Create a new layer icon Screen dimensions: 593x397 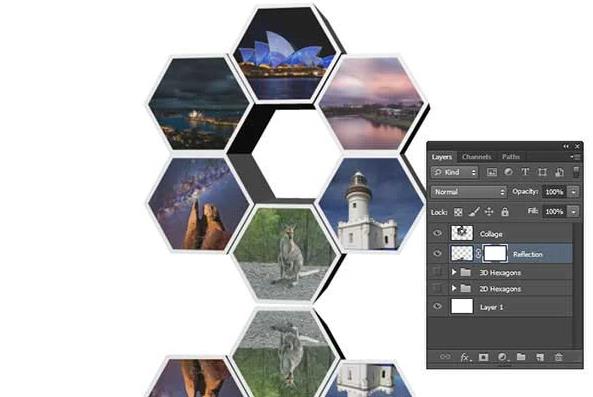point(540,357)
